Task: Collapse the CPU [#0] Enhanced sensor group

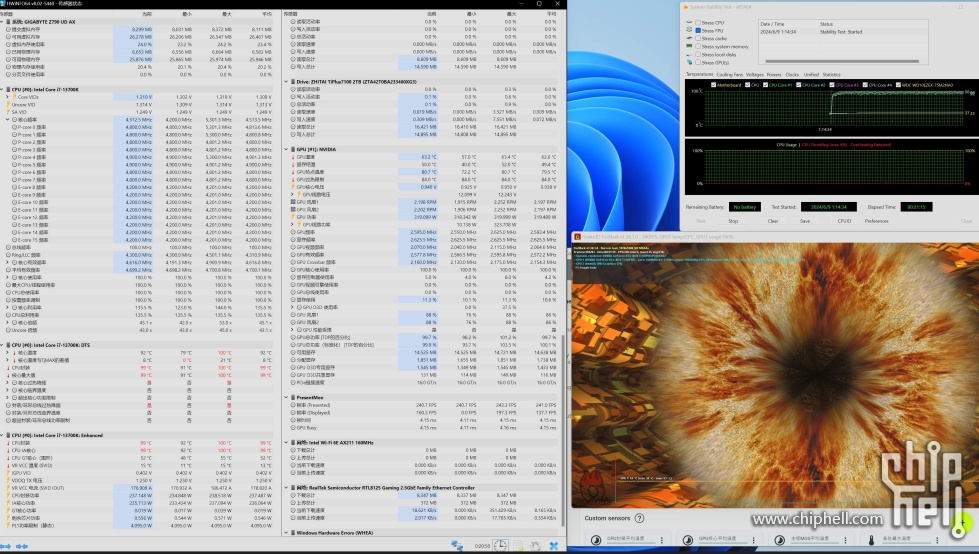Action: tap(2, 435)
